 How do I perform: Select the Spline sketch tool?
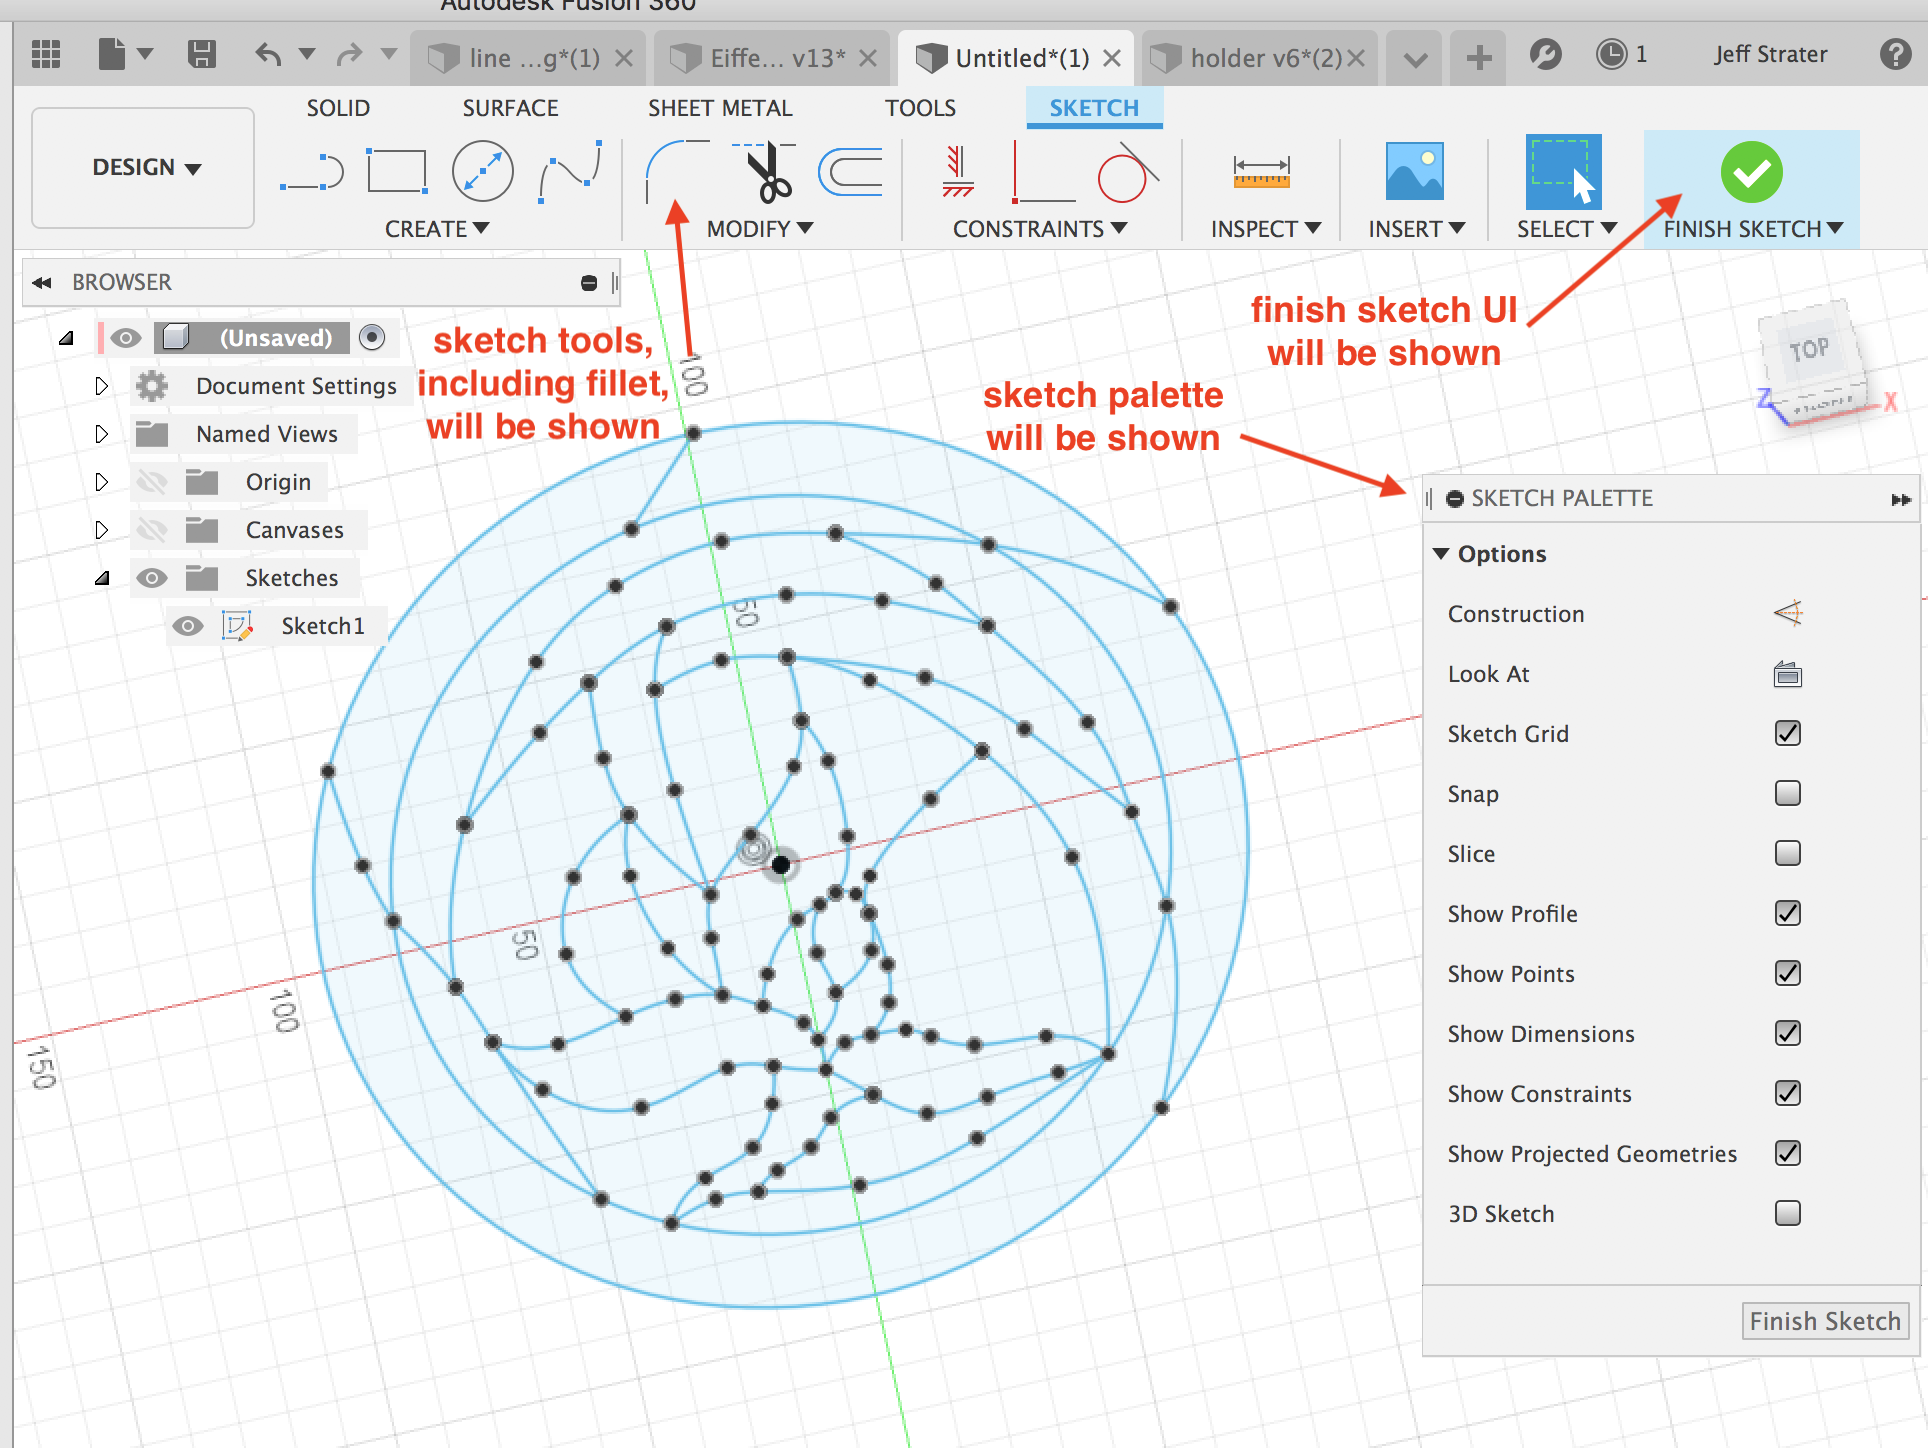570,171
